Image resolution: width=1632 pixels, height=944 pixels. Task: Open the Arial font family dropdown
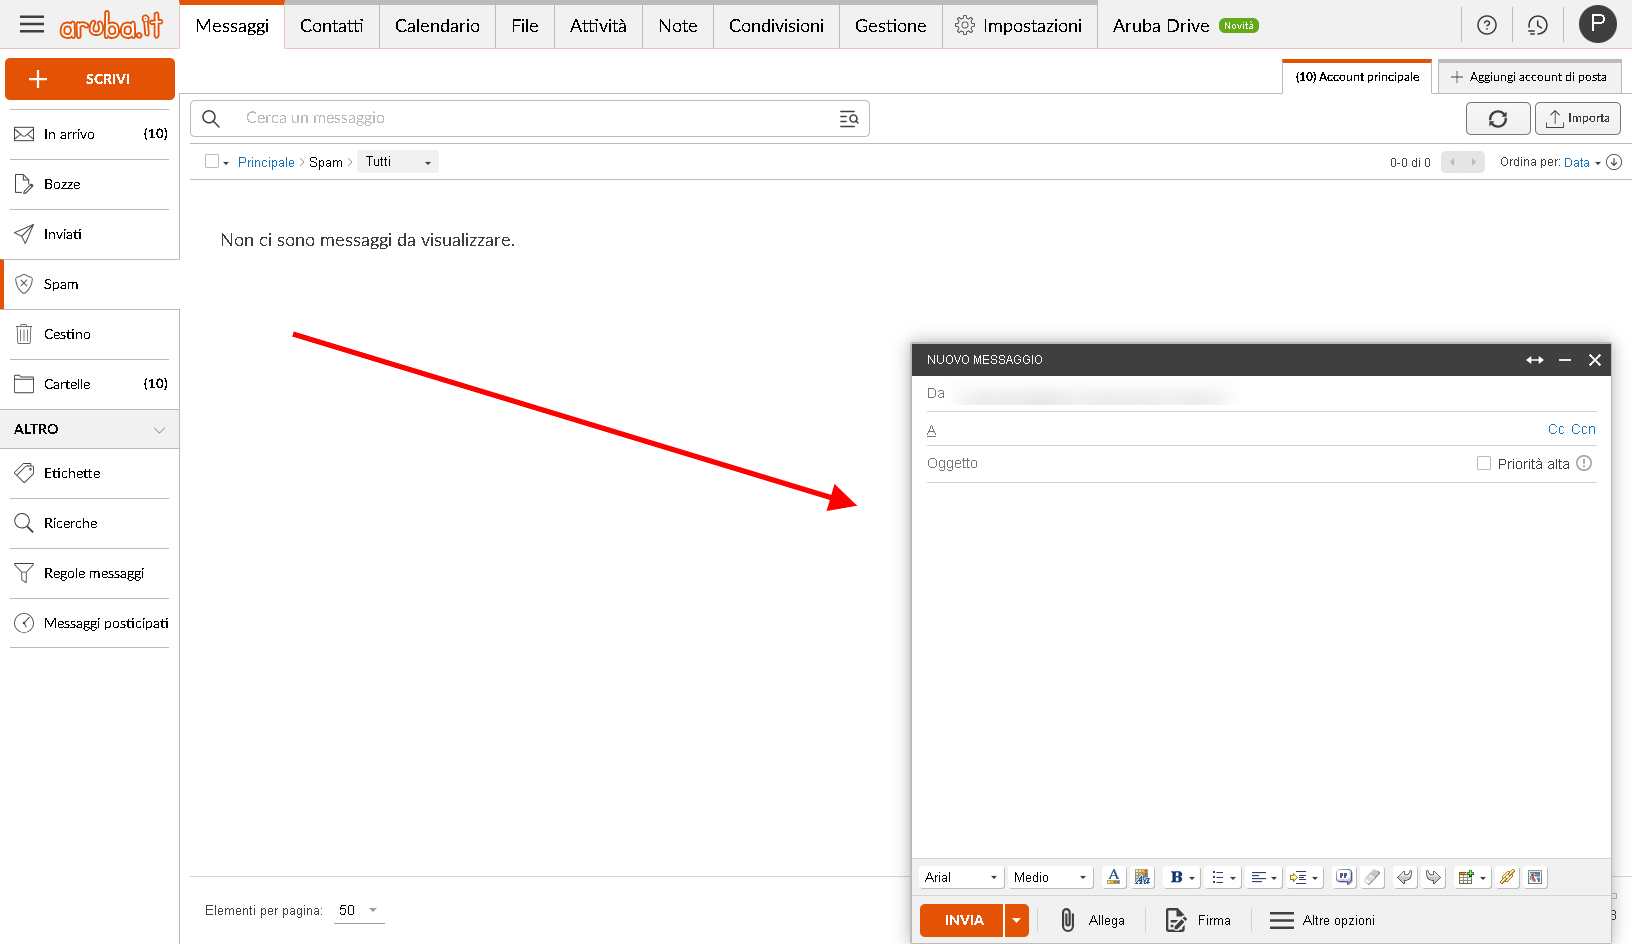960,877
